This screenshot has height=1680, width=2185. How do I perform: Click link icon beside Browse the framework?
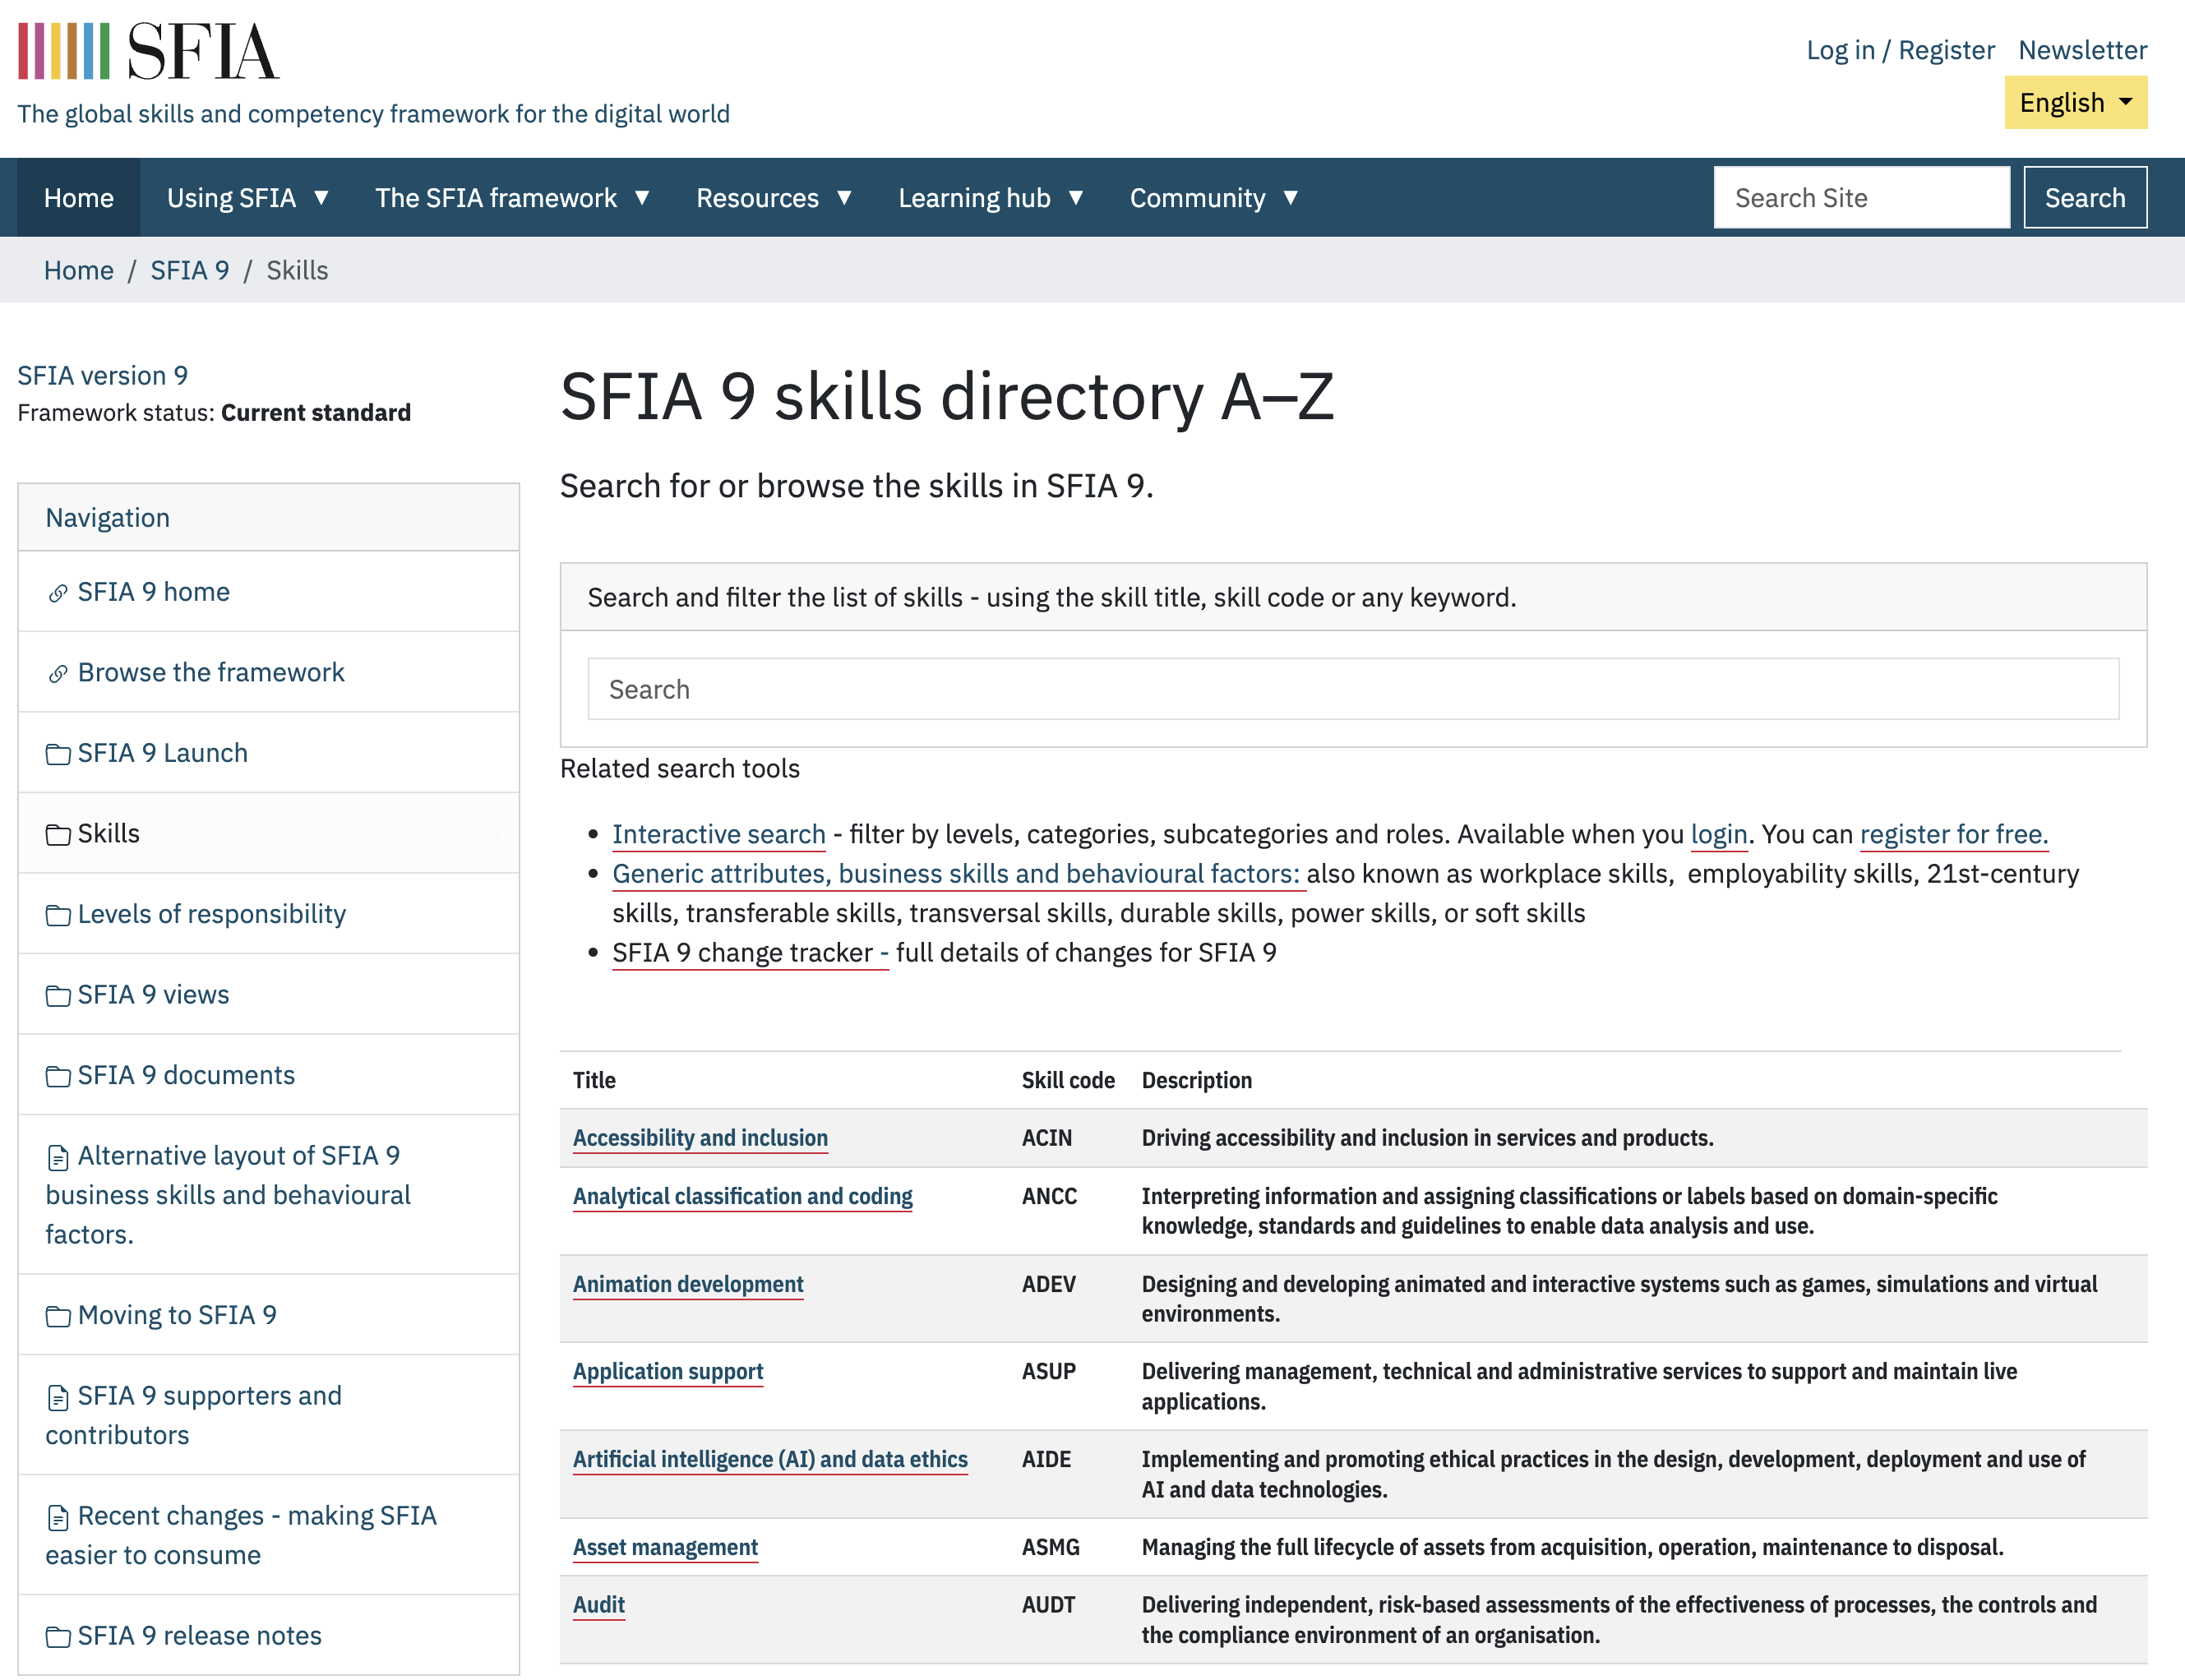pyautogui.click(x=58, y=674)
